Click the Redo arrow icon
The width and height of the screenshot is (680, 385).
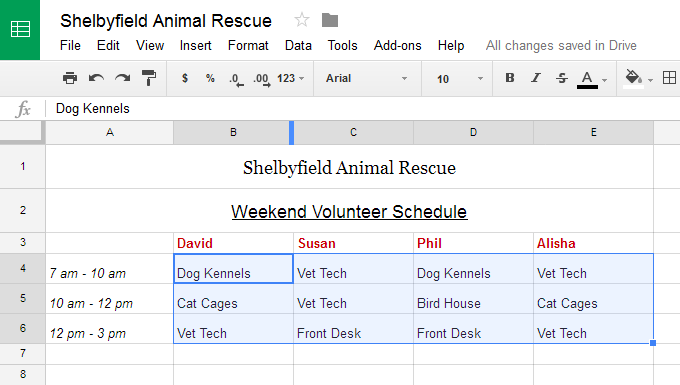pos(123,78)
